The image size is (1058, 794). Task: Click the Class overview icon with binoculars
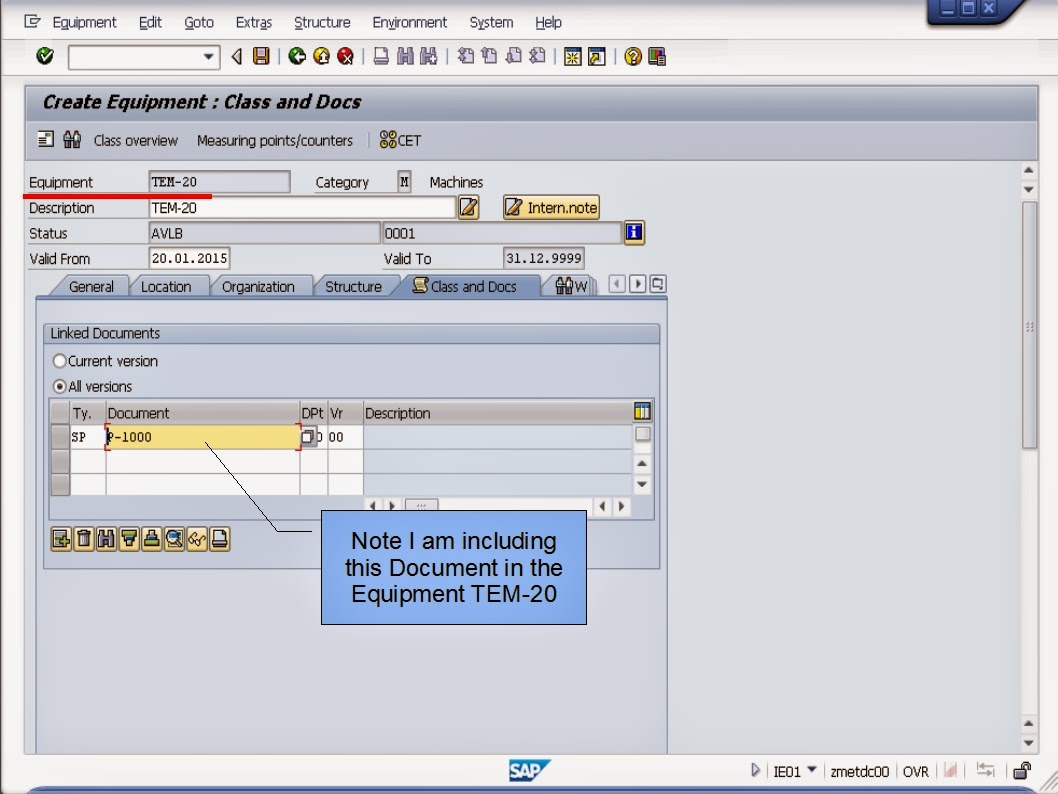tap(72, 140)
